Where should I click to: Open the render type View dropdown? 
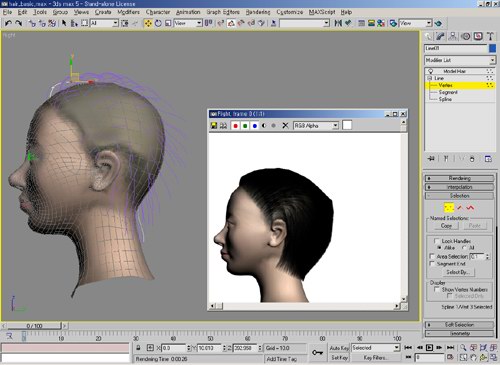(x=415, y=23)
